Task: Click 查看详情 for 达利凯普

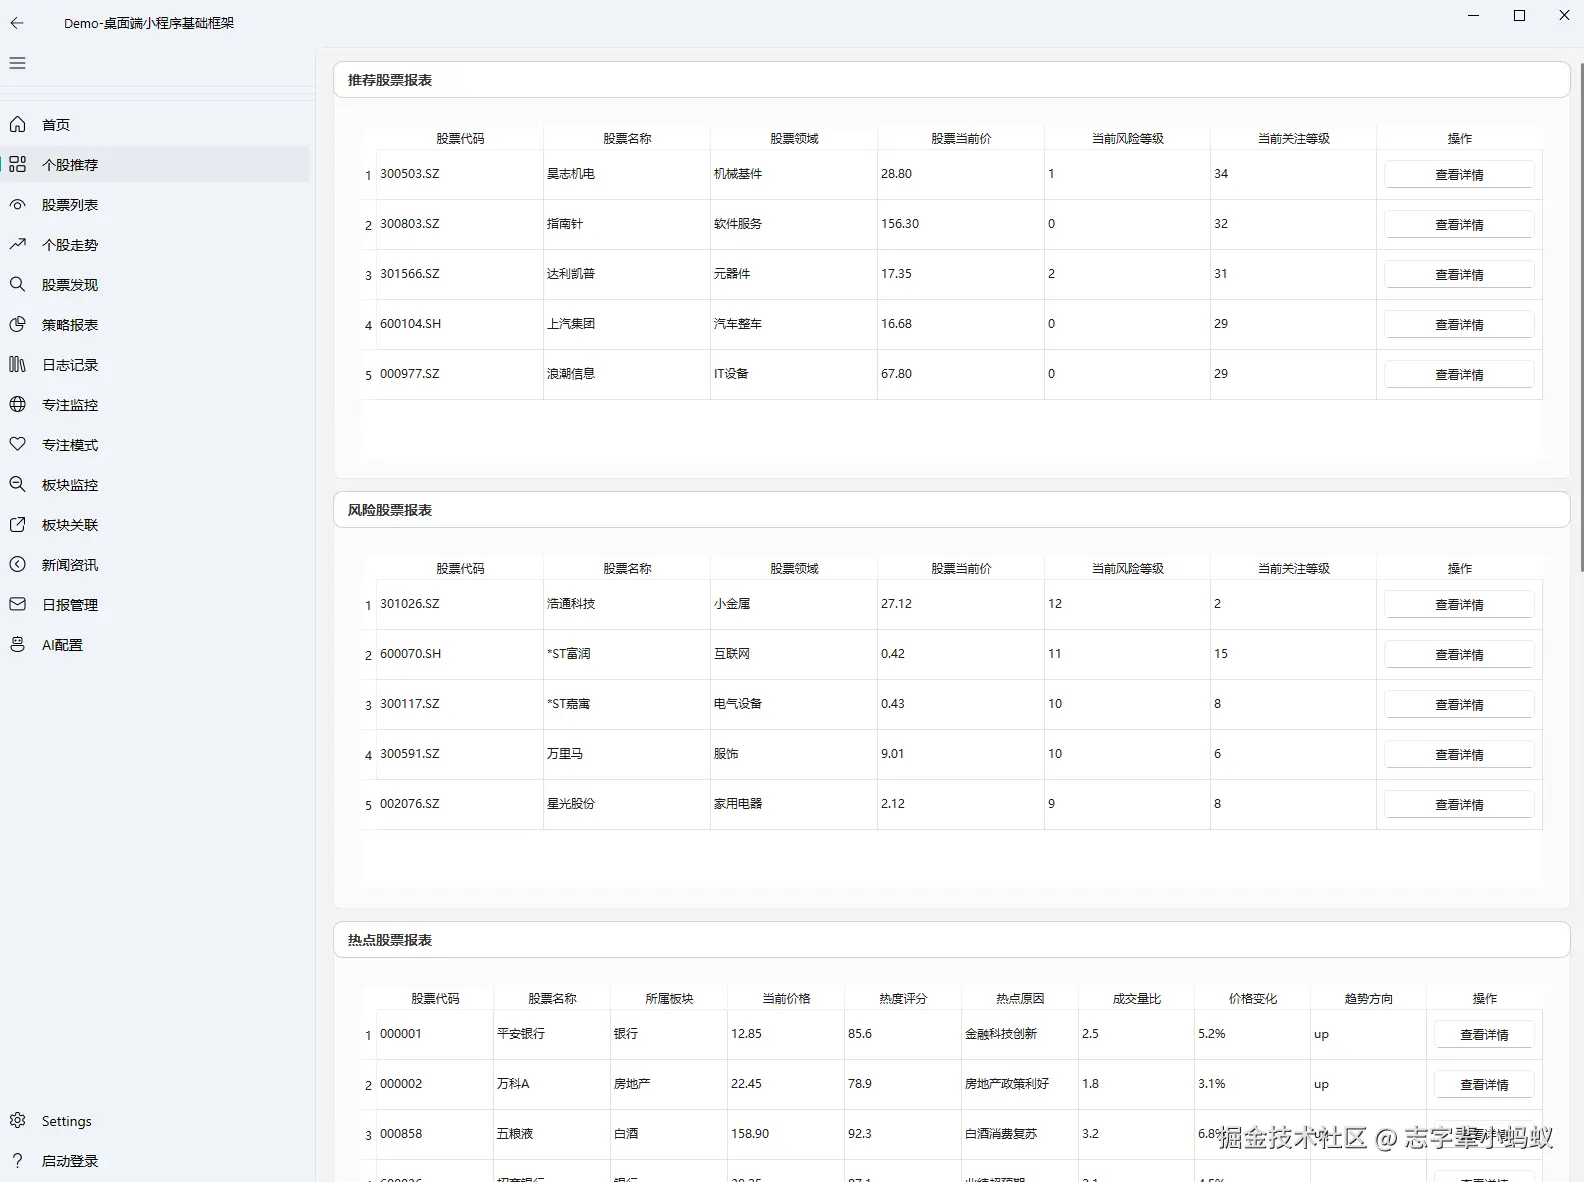Action: [1459, 274]
